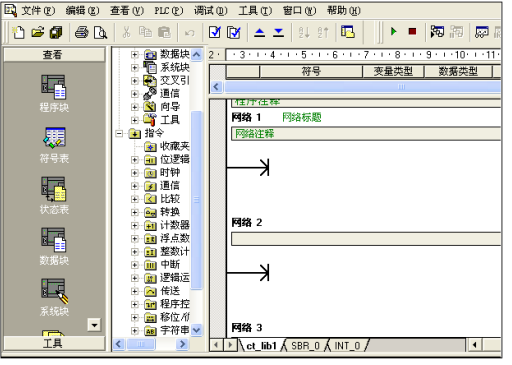Screen dimensions: 512x365
Task: Compile all with double checkmark icon
Action: [234, 32]
